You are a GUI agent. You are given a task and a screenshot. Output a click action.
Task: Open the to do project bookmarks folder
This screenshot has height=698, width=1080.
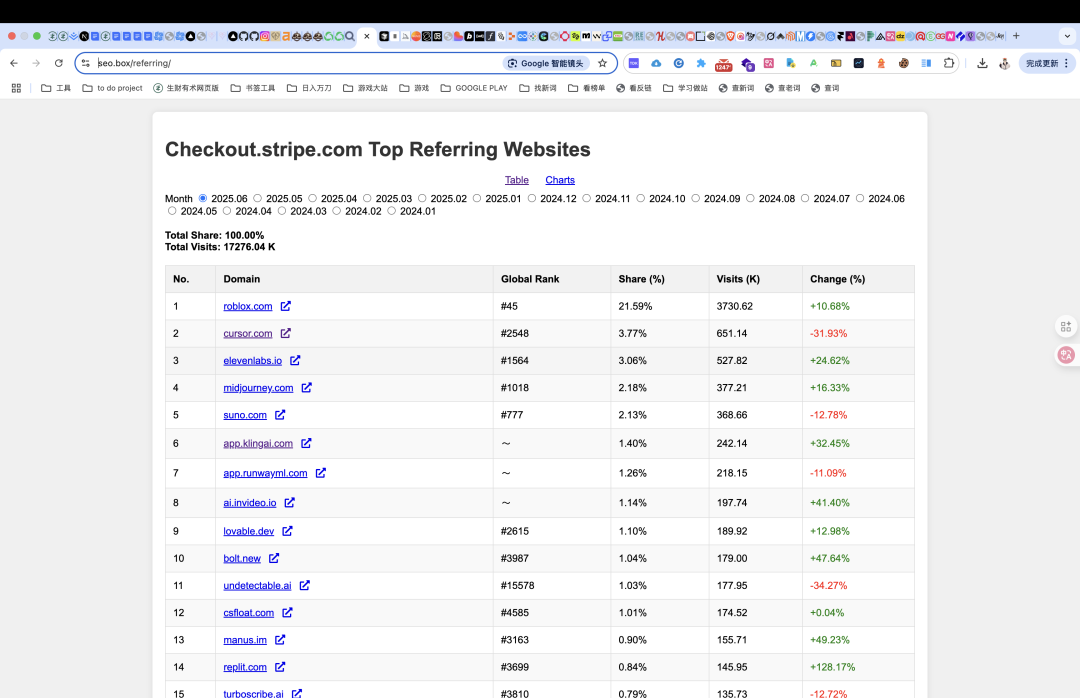tap(112, 88)
